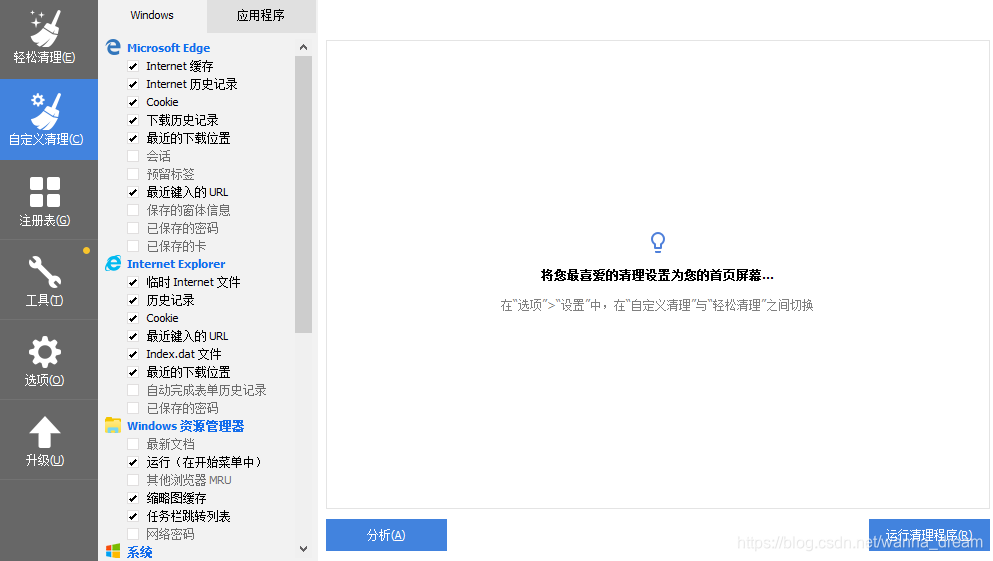Viewport: 993px width, 561px height.
Task: Check the 网络密码 checkbox
Action: pos(133,534)
